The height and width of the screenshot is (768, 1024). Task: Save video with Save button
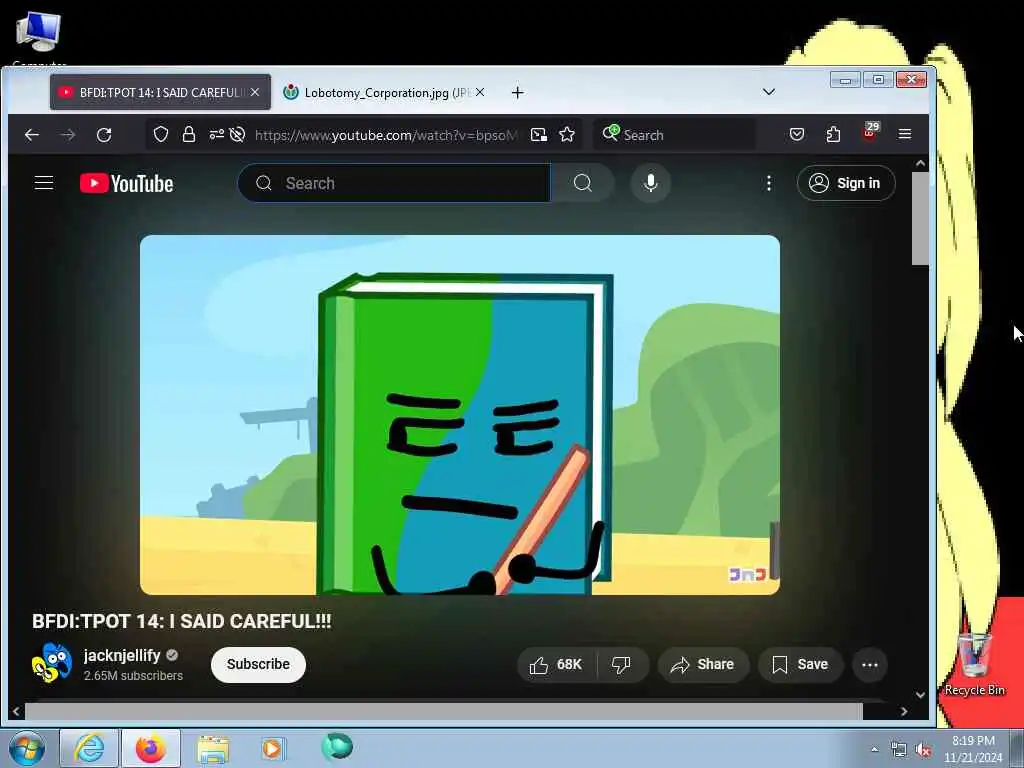point(801,665)
